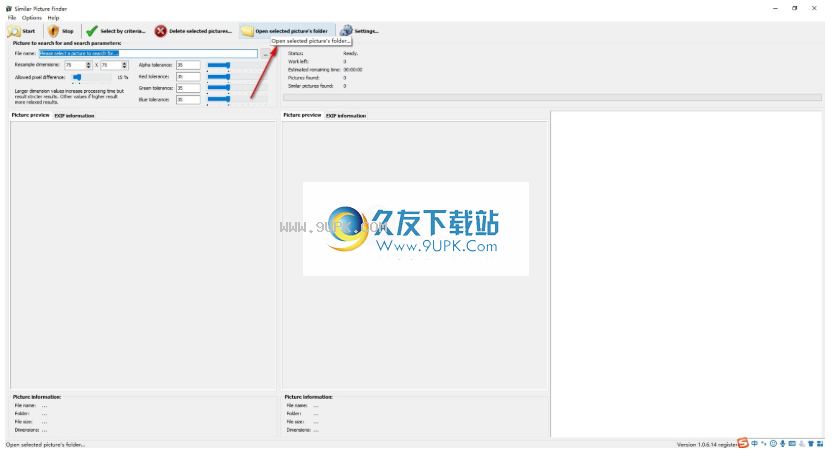
Task: Open the soft keyboard tray icon
Action: click(x=792, y=444)
